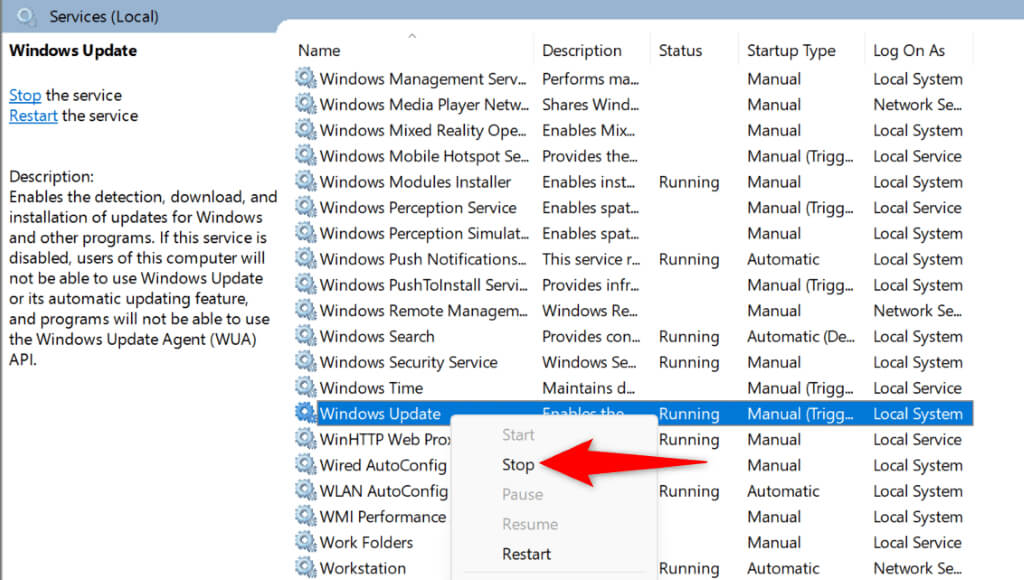Click the Windows Update service gear icon
The height and width of the screenshot is (580, 1024).
[305, 414]
